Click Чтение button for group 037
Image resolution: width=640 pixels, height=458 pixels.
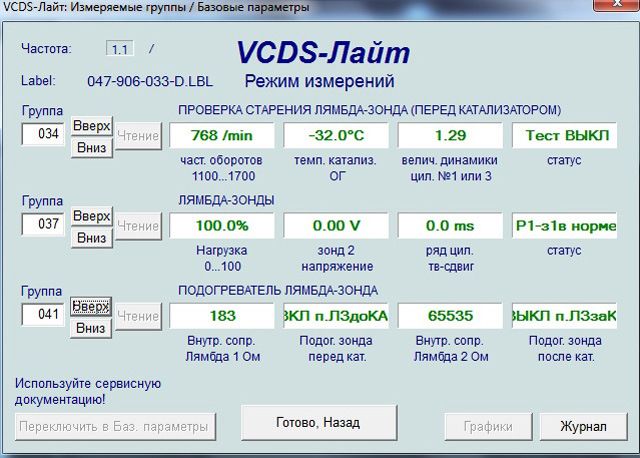coord(136,226)
